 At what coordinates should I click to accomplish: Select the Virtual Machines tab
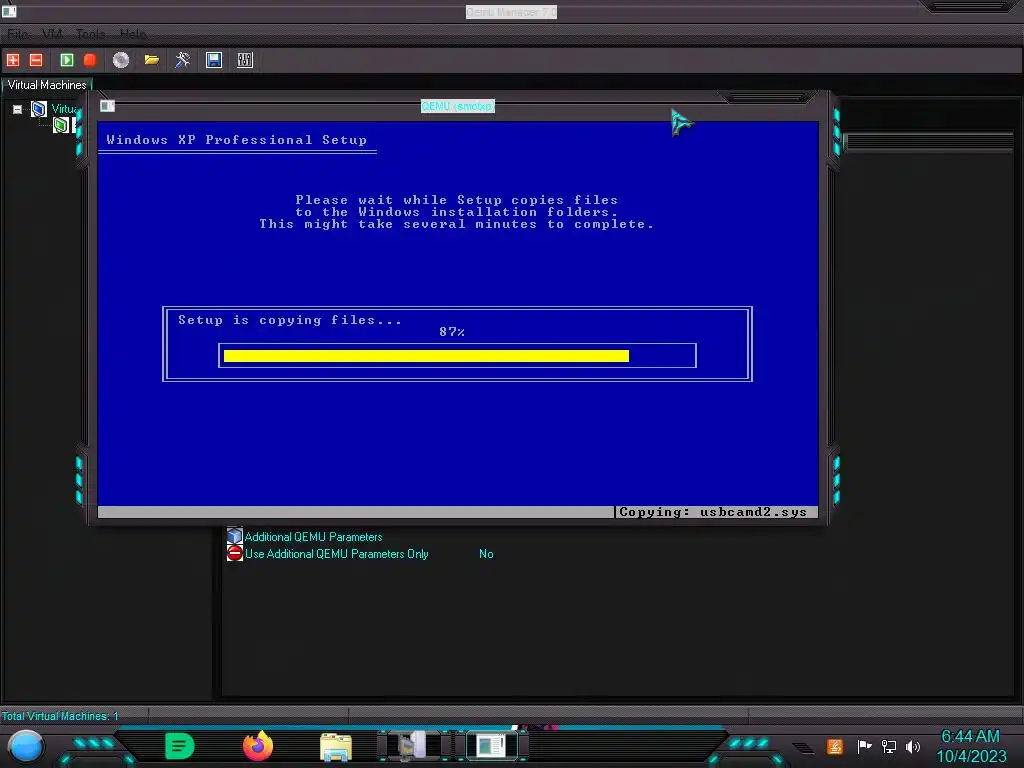pyautogui.click(x=47, y=85)
